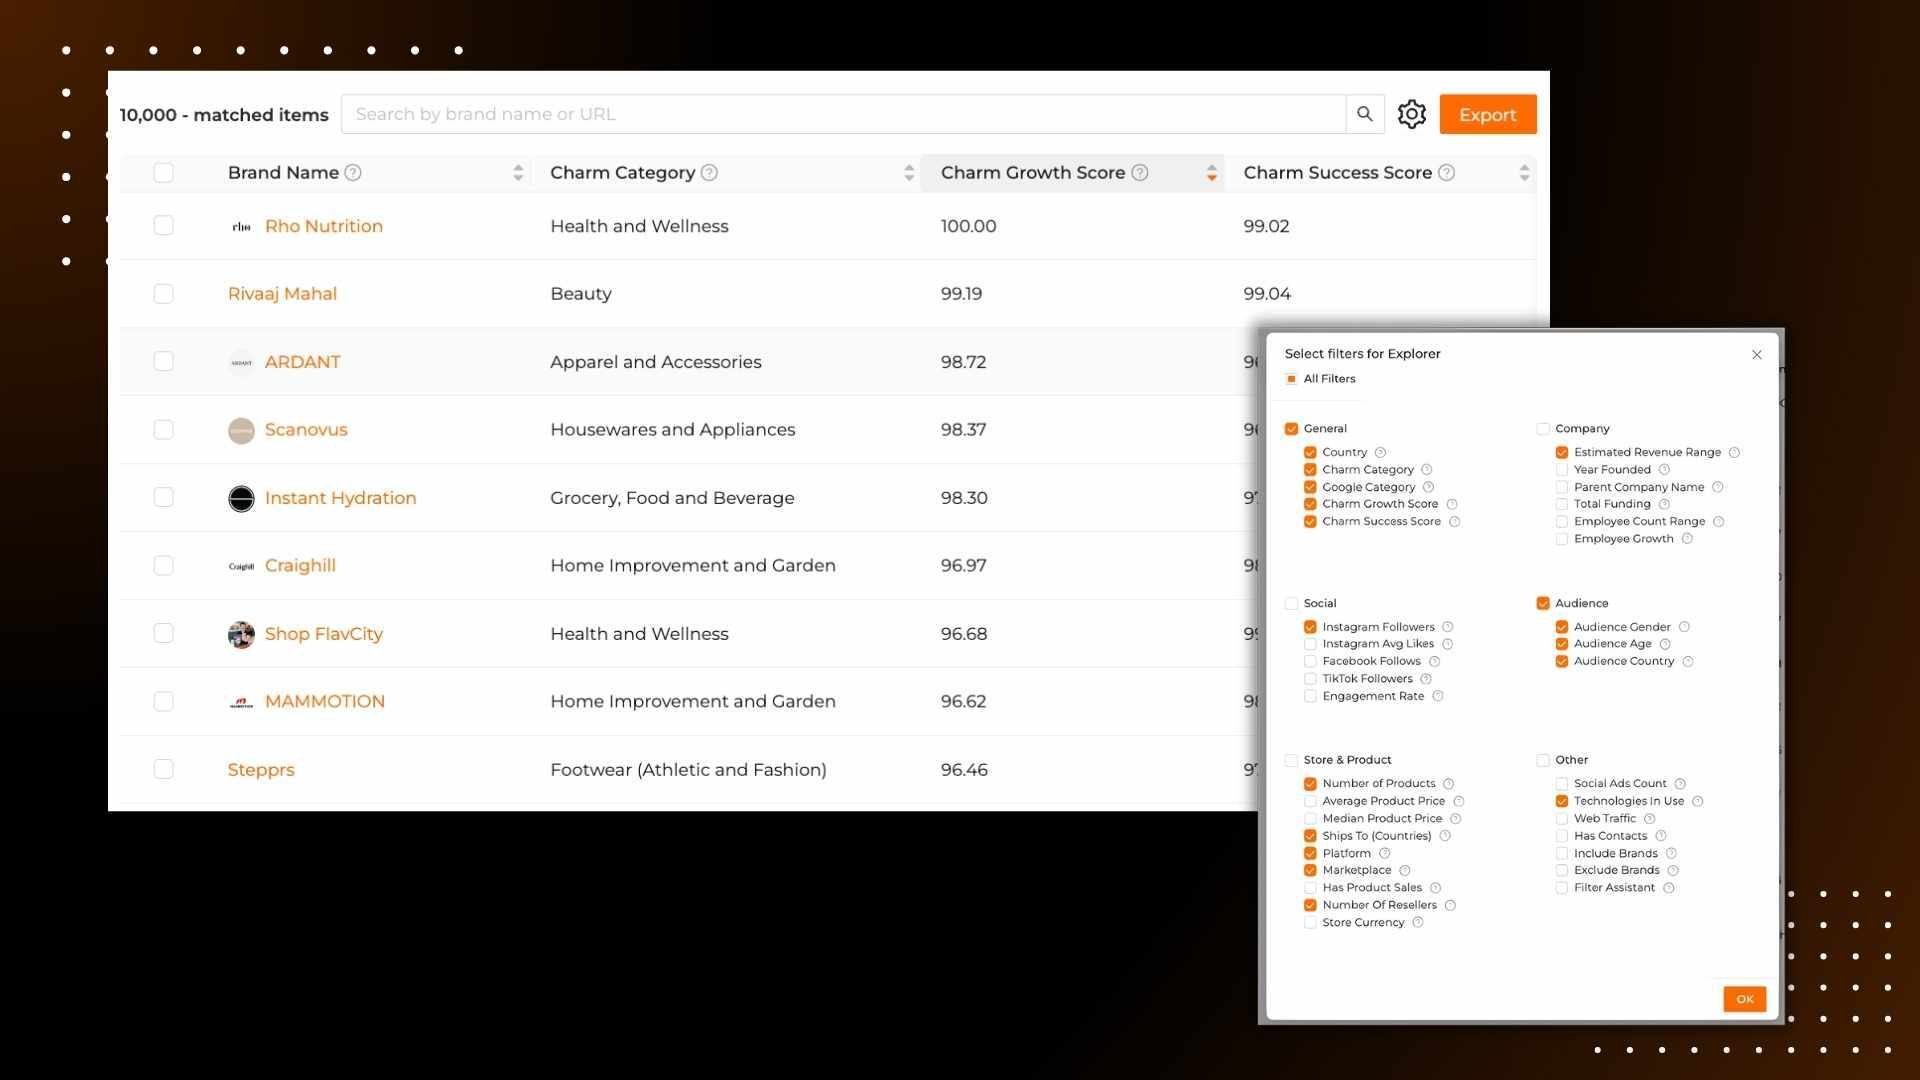Screen dimensions: 1920x1080
Task: Enable the TikTok Followers filter
Action: click(x=1310, y=679)
